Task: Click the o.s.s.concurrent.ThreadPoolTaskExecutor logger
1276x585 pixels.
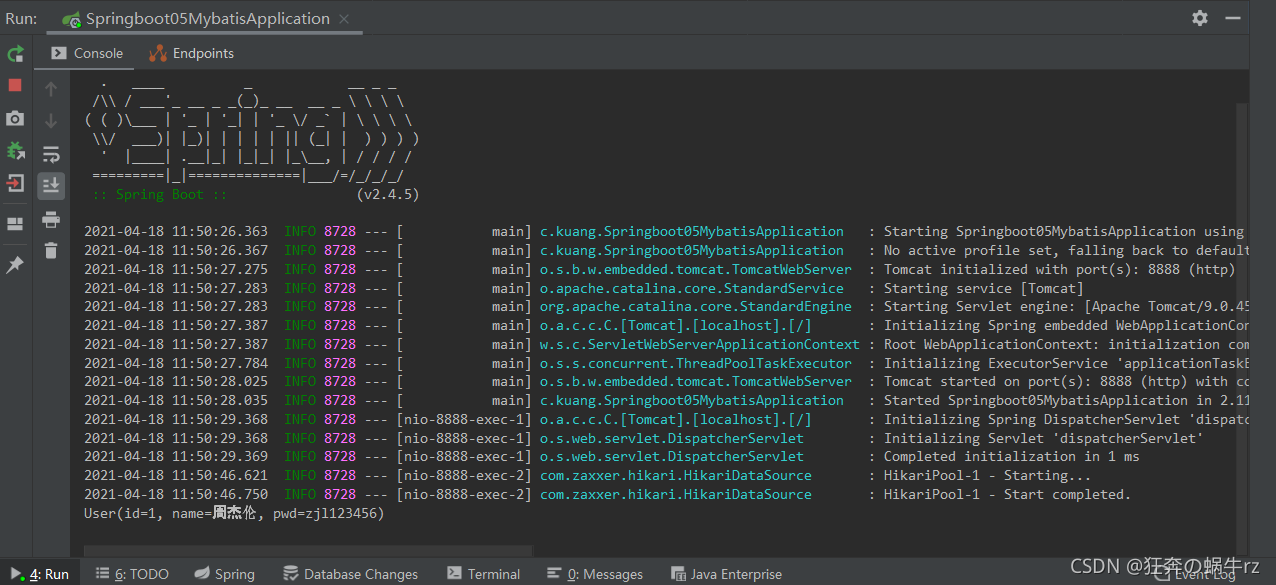Action: pos(696,363)
